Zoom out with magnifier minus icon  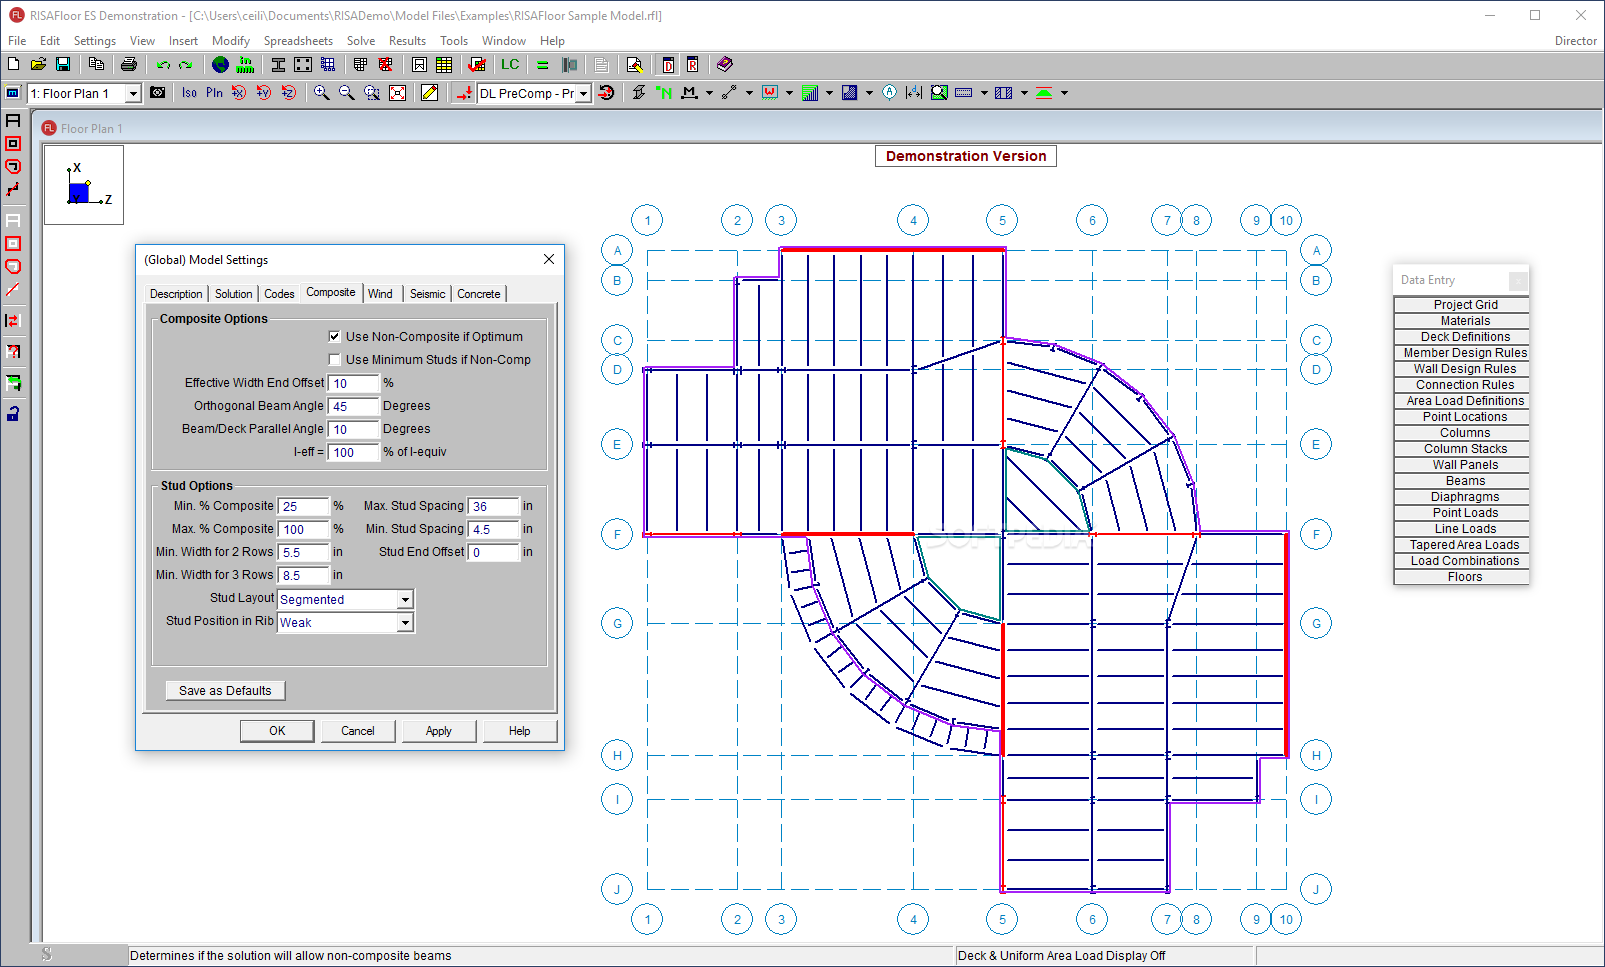[347, 92]
